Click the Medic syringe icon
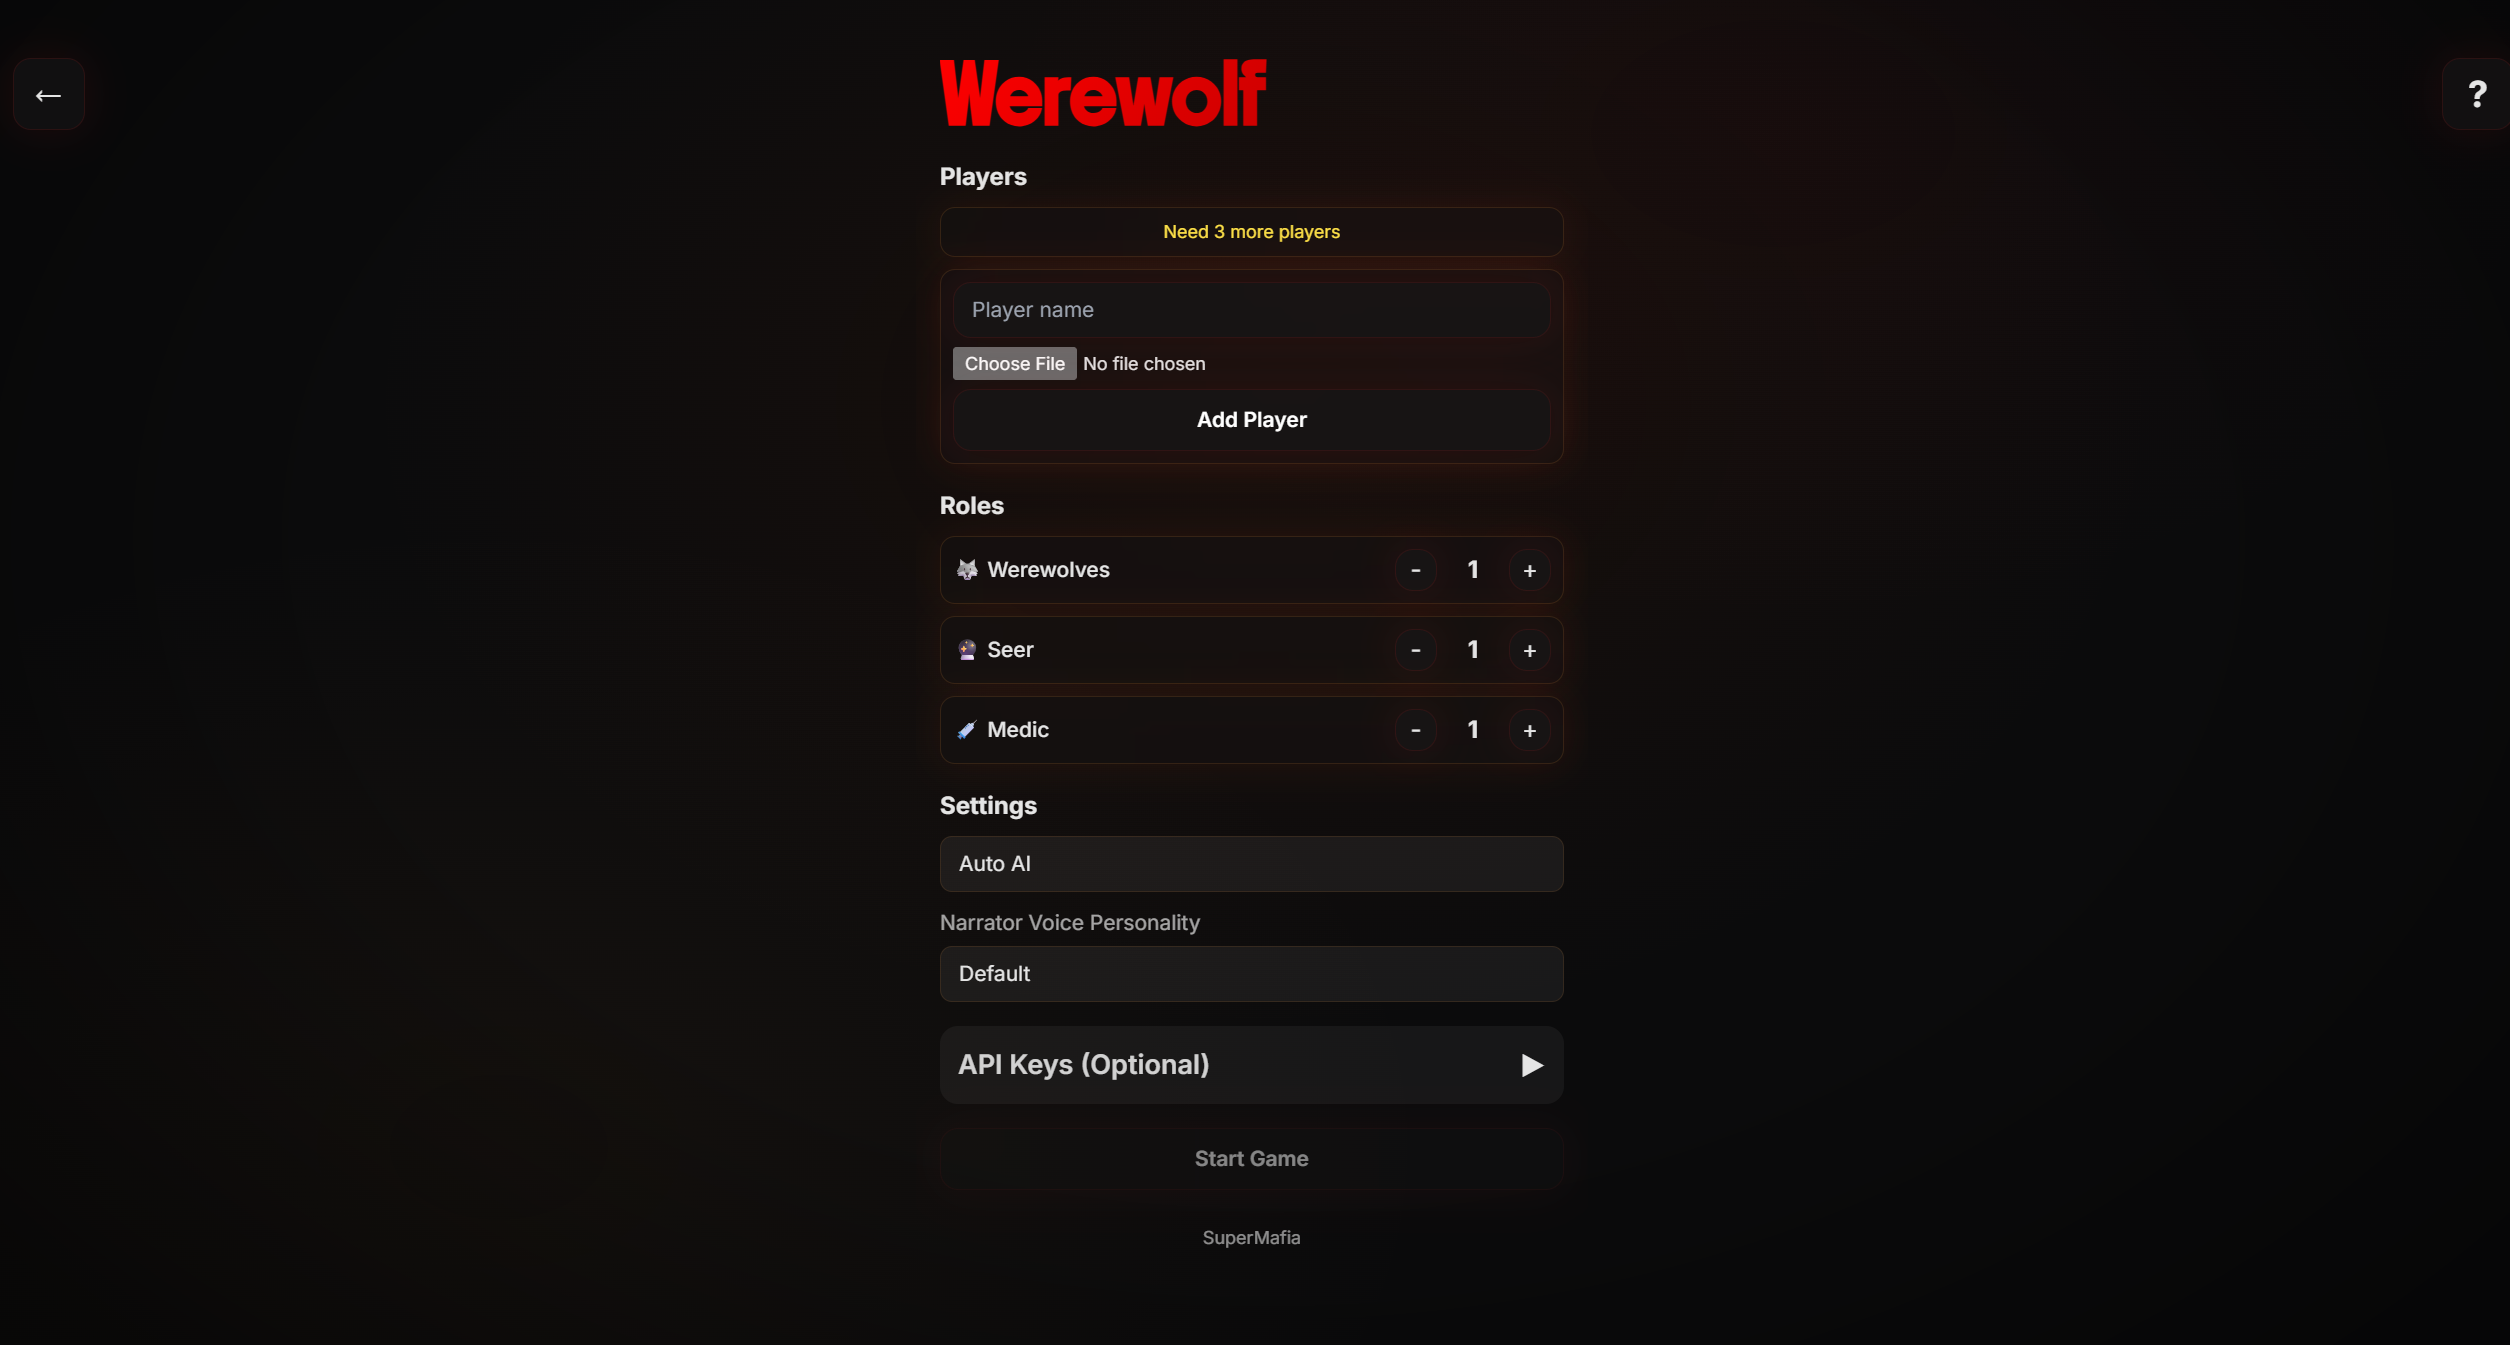 [x=966, y=729]
